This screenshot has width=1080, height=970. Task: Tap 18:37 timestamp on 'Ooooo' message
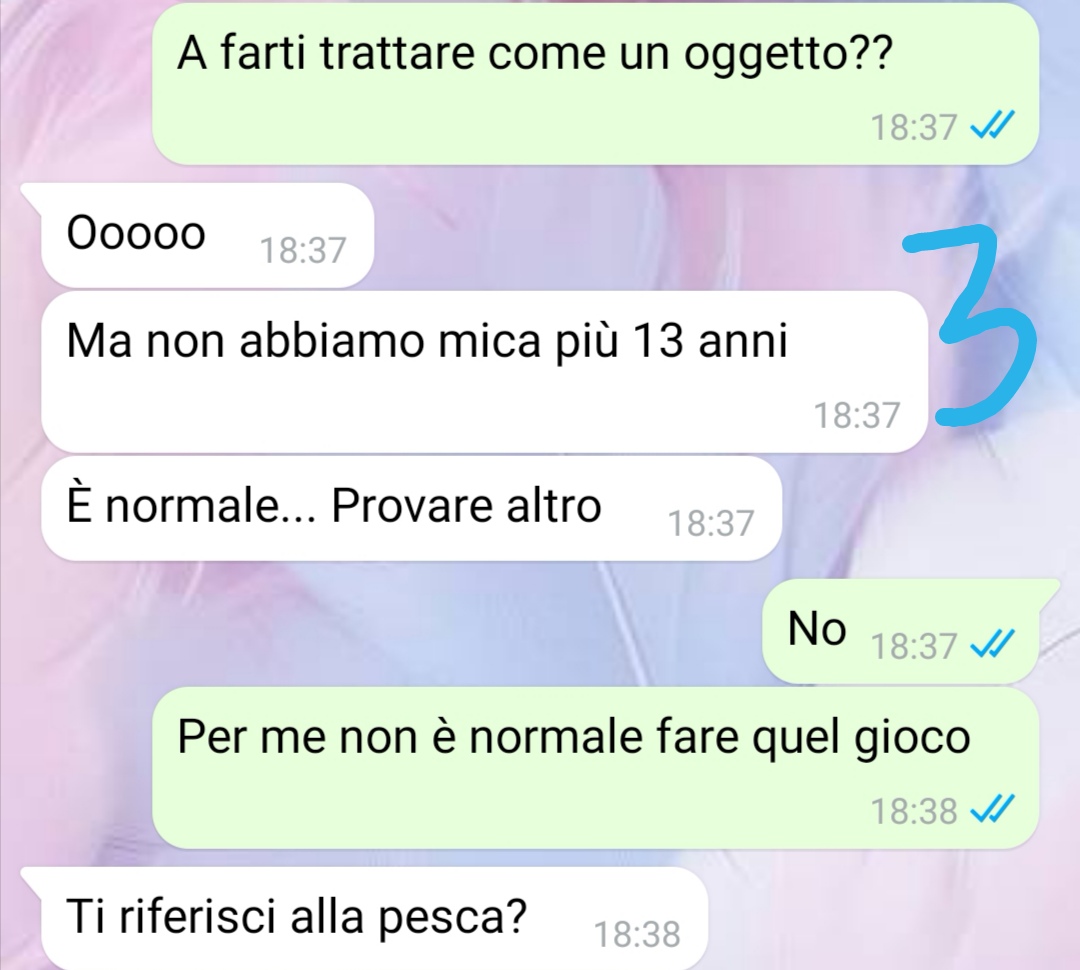click(302, 249)
